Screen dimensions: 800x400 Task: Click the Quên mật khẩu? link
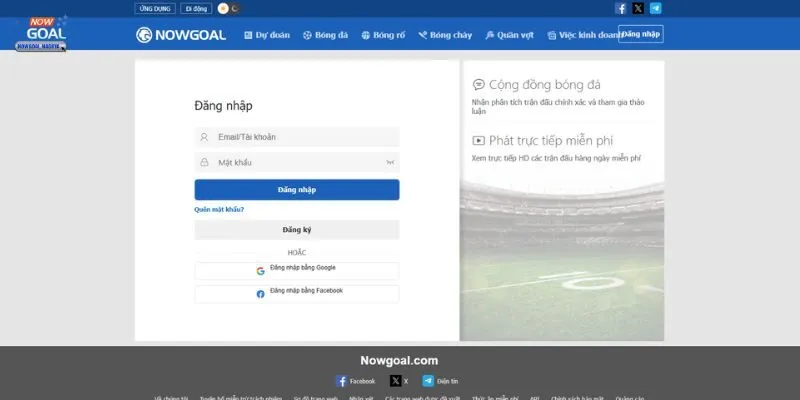pyautogui.click(x=219, y=209)
